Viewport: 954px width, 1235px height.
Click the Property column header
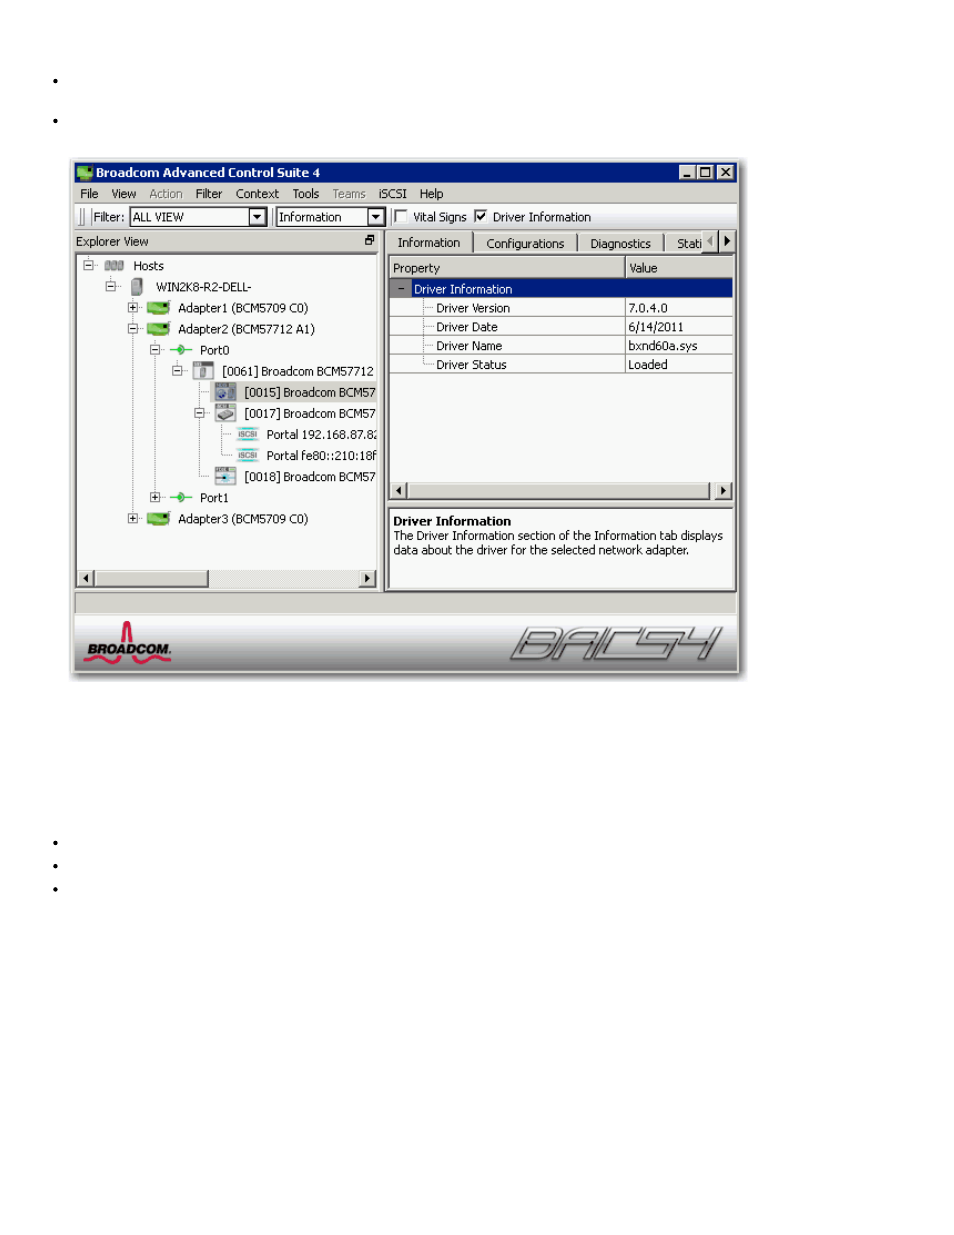point(507,268)
